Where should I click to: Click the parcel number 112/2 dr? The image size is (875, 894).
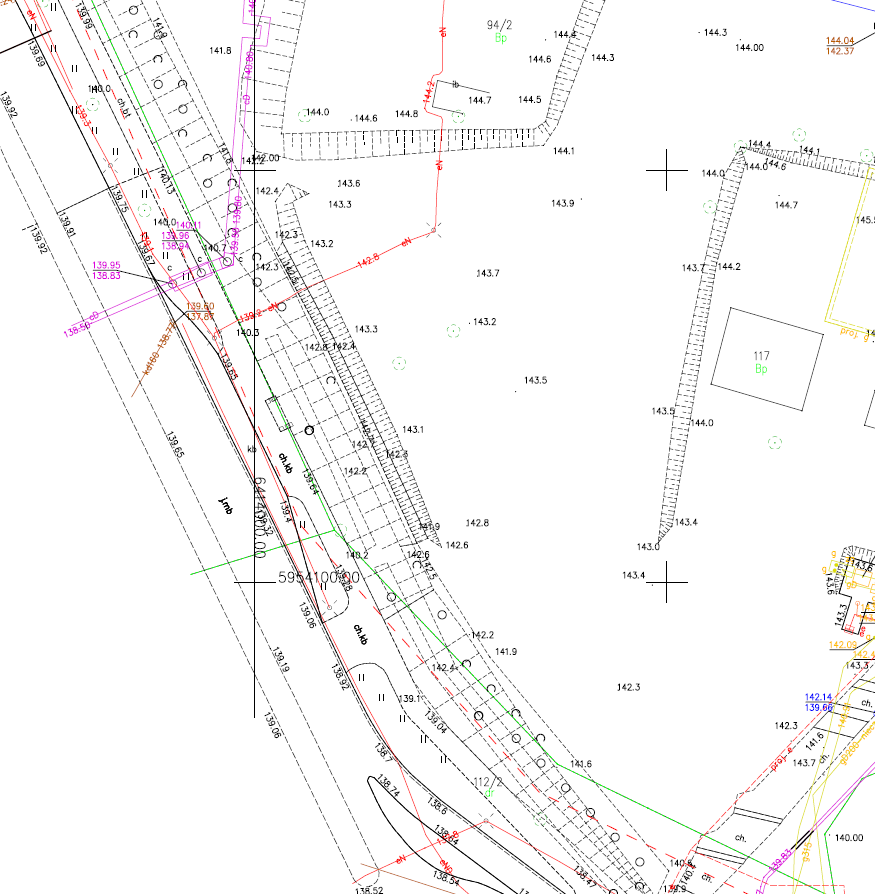point(488,787)
